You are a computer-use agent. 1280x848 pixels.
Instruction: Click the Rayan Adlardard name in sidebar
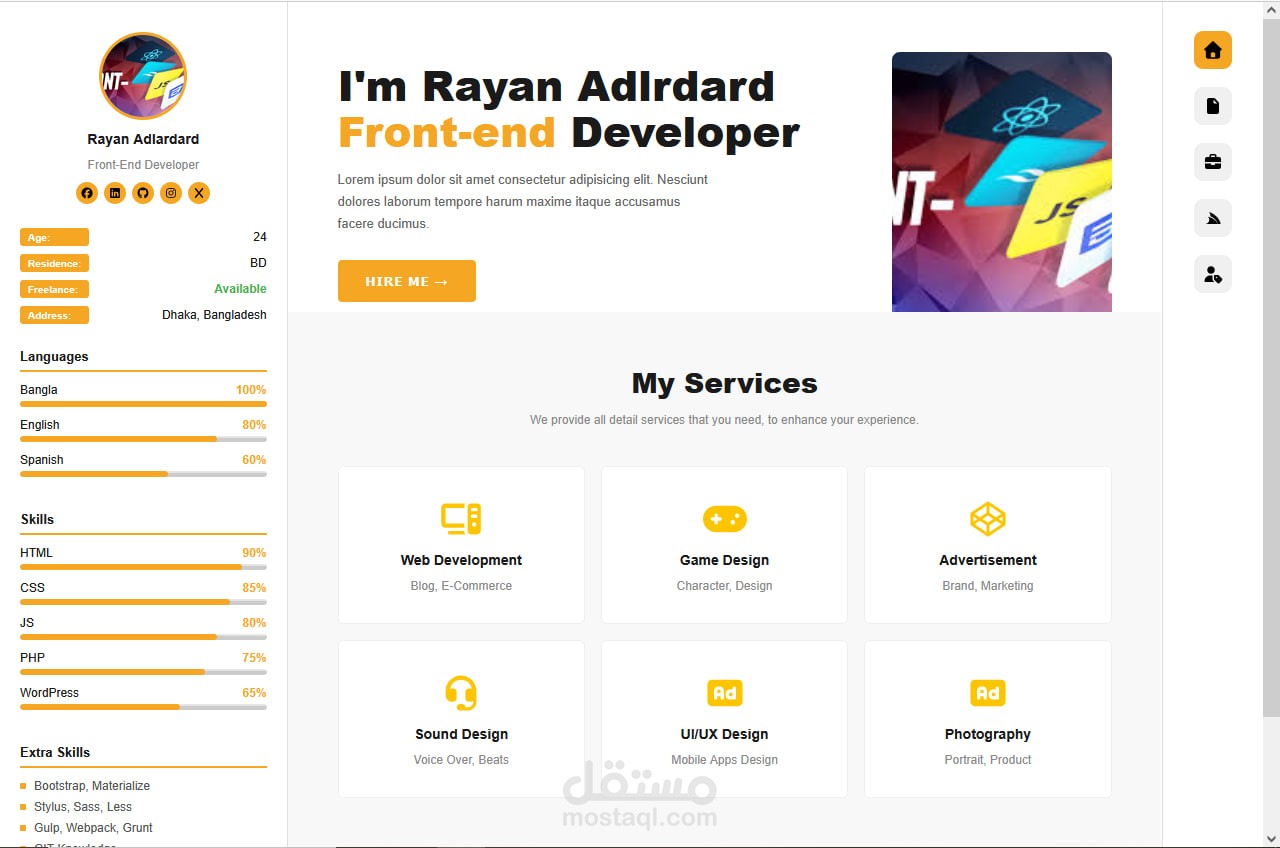tap(143, 139)
